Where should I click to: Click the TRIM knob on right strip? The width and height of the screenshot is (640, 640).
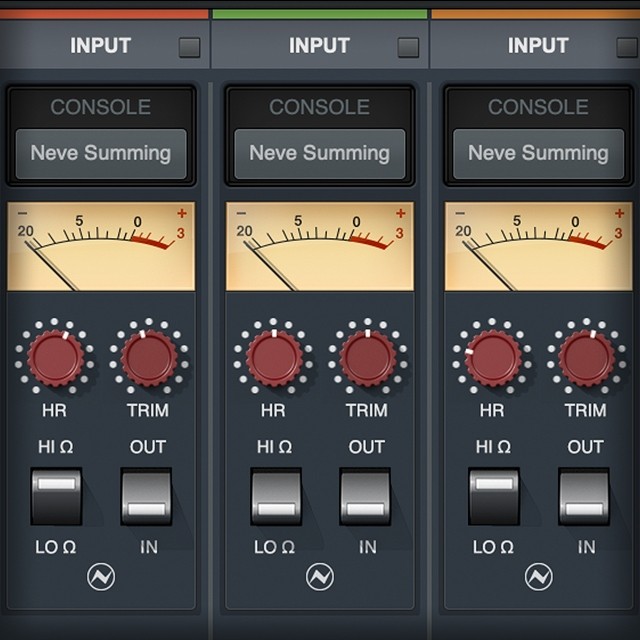(585, 358)
